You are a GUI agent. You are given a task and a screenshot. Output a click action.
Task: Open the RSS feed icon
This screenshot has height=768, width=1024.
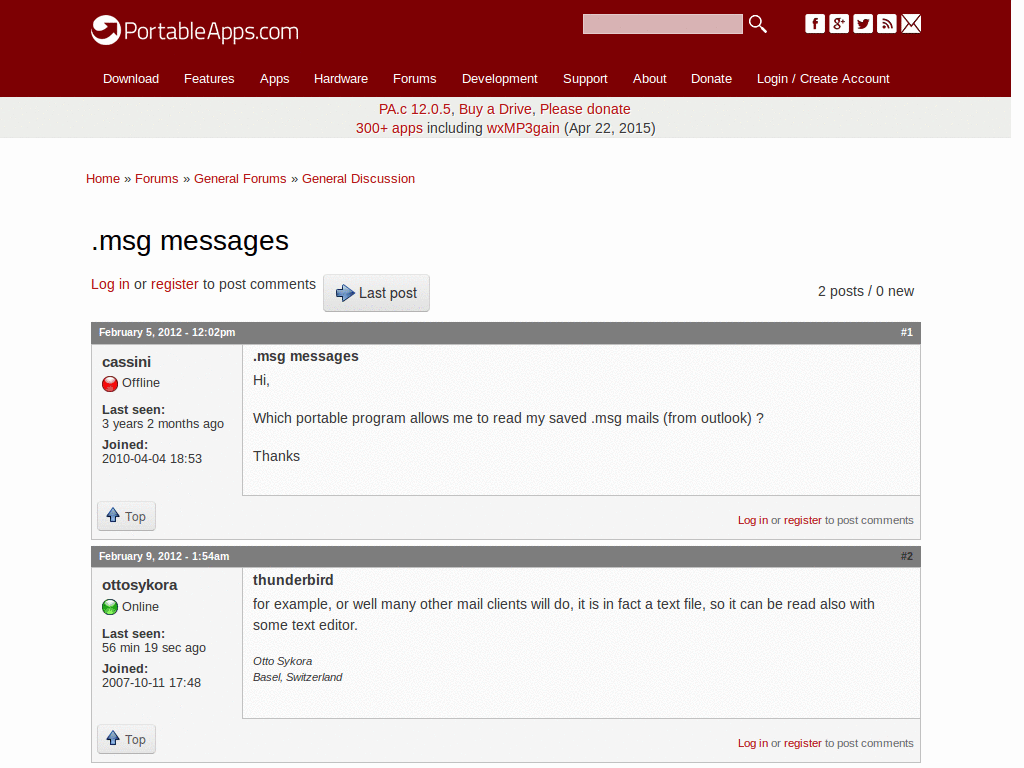(886, 24)
